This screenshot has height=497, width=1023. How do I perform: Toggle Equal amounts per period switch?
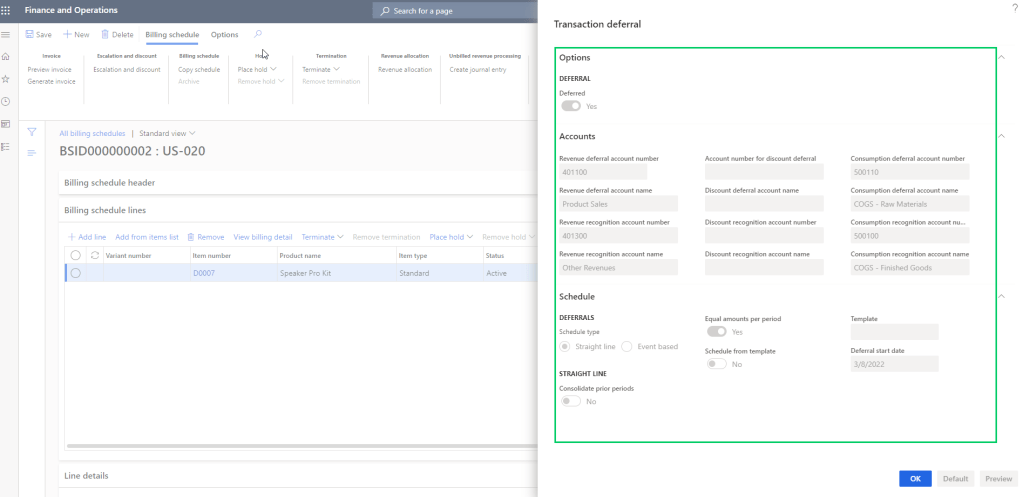click(716, 331)
